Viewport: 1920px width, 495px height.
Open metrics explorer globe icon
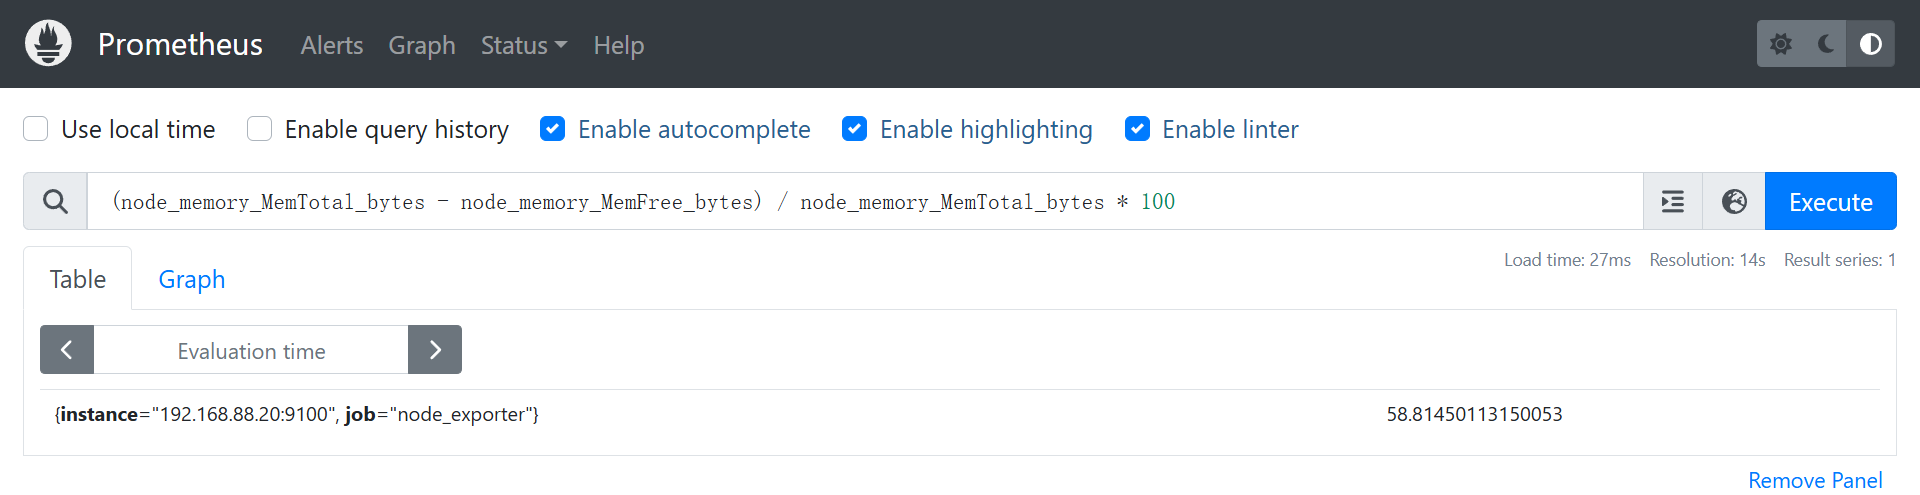click(1734, 202)
